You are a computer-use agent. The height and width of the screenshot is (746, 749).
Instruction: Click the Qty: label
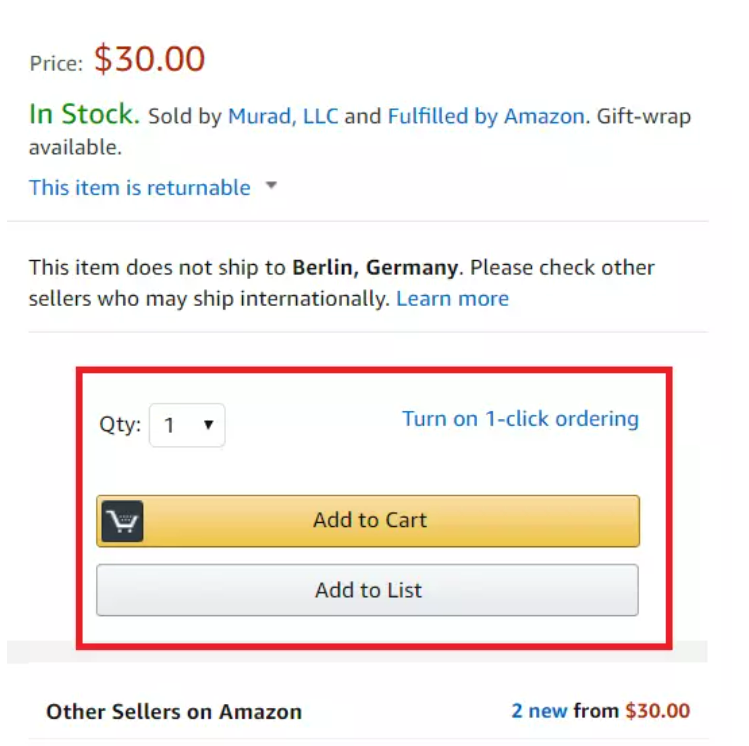click(120, 425)
